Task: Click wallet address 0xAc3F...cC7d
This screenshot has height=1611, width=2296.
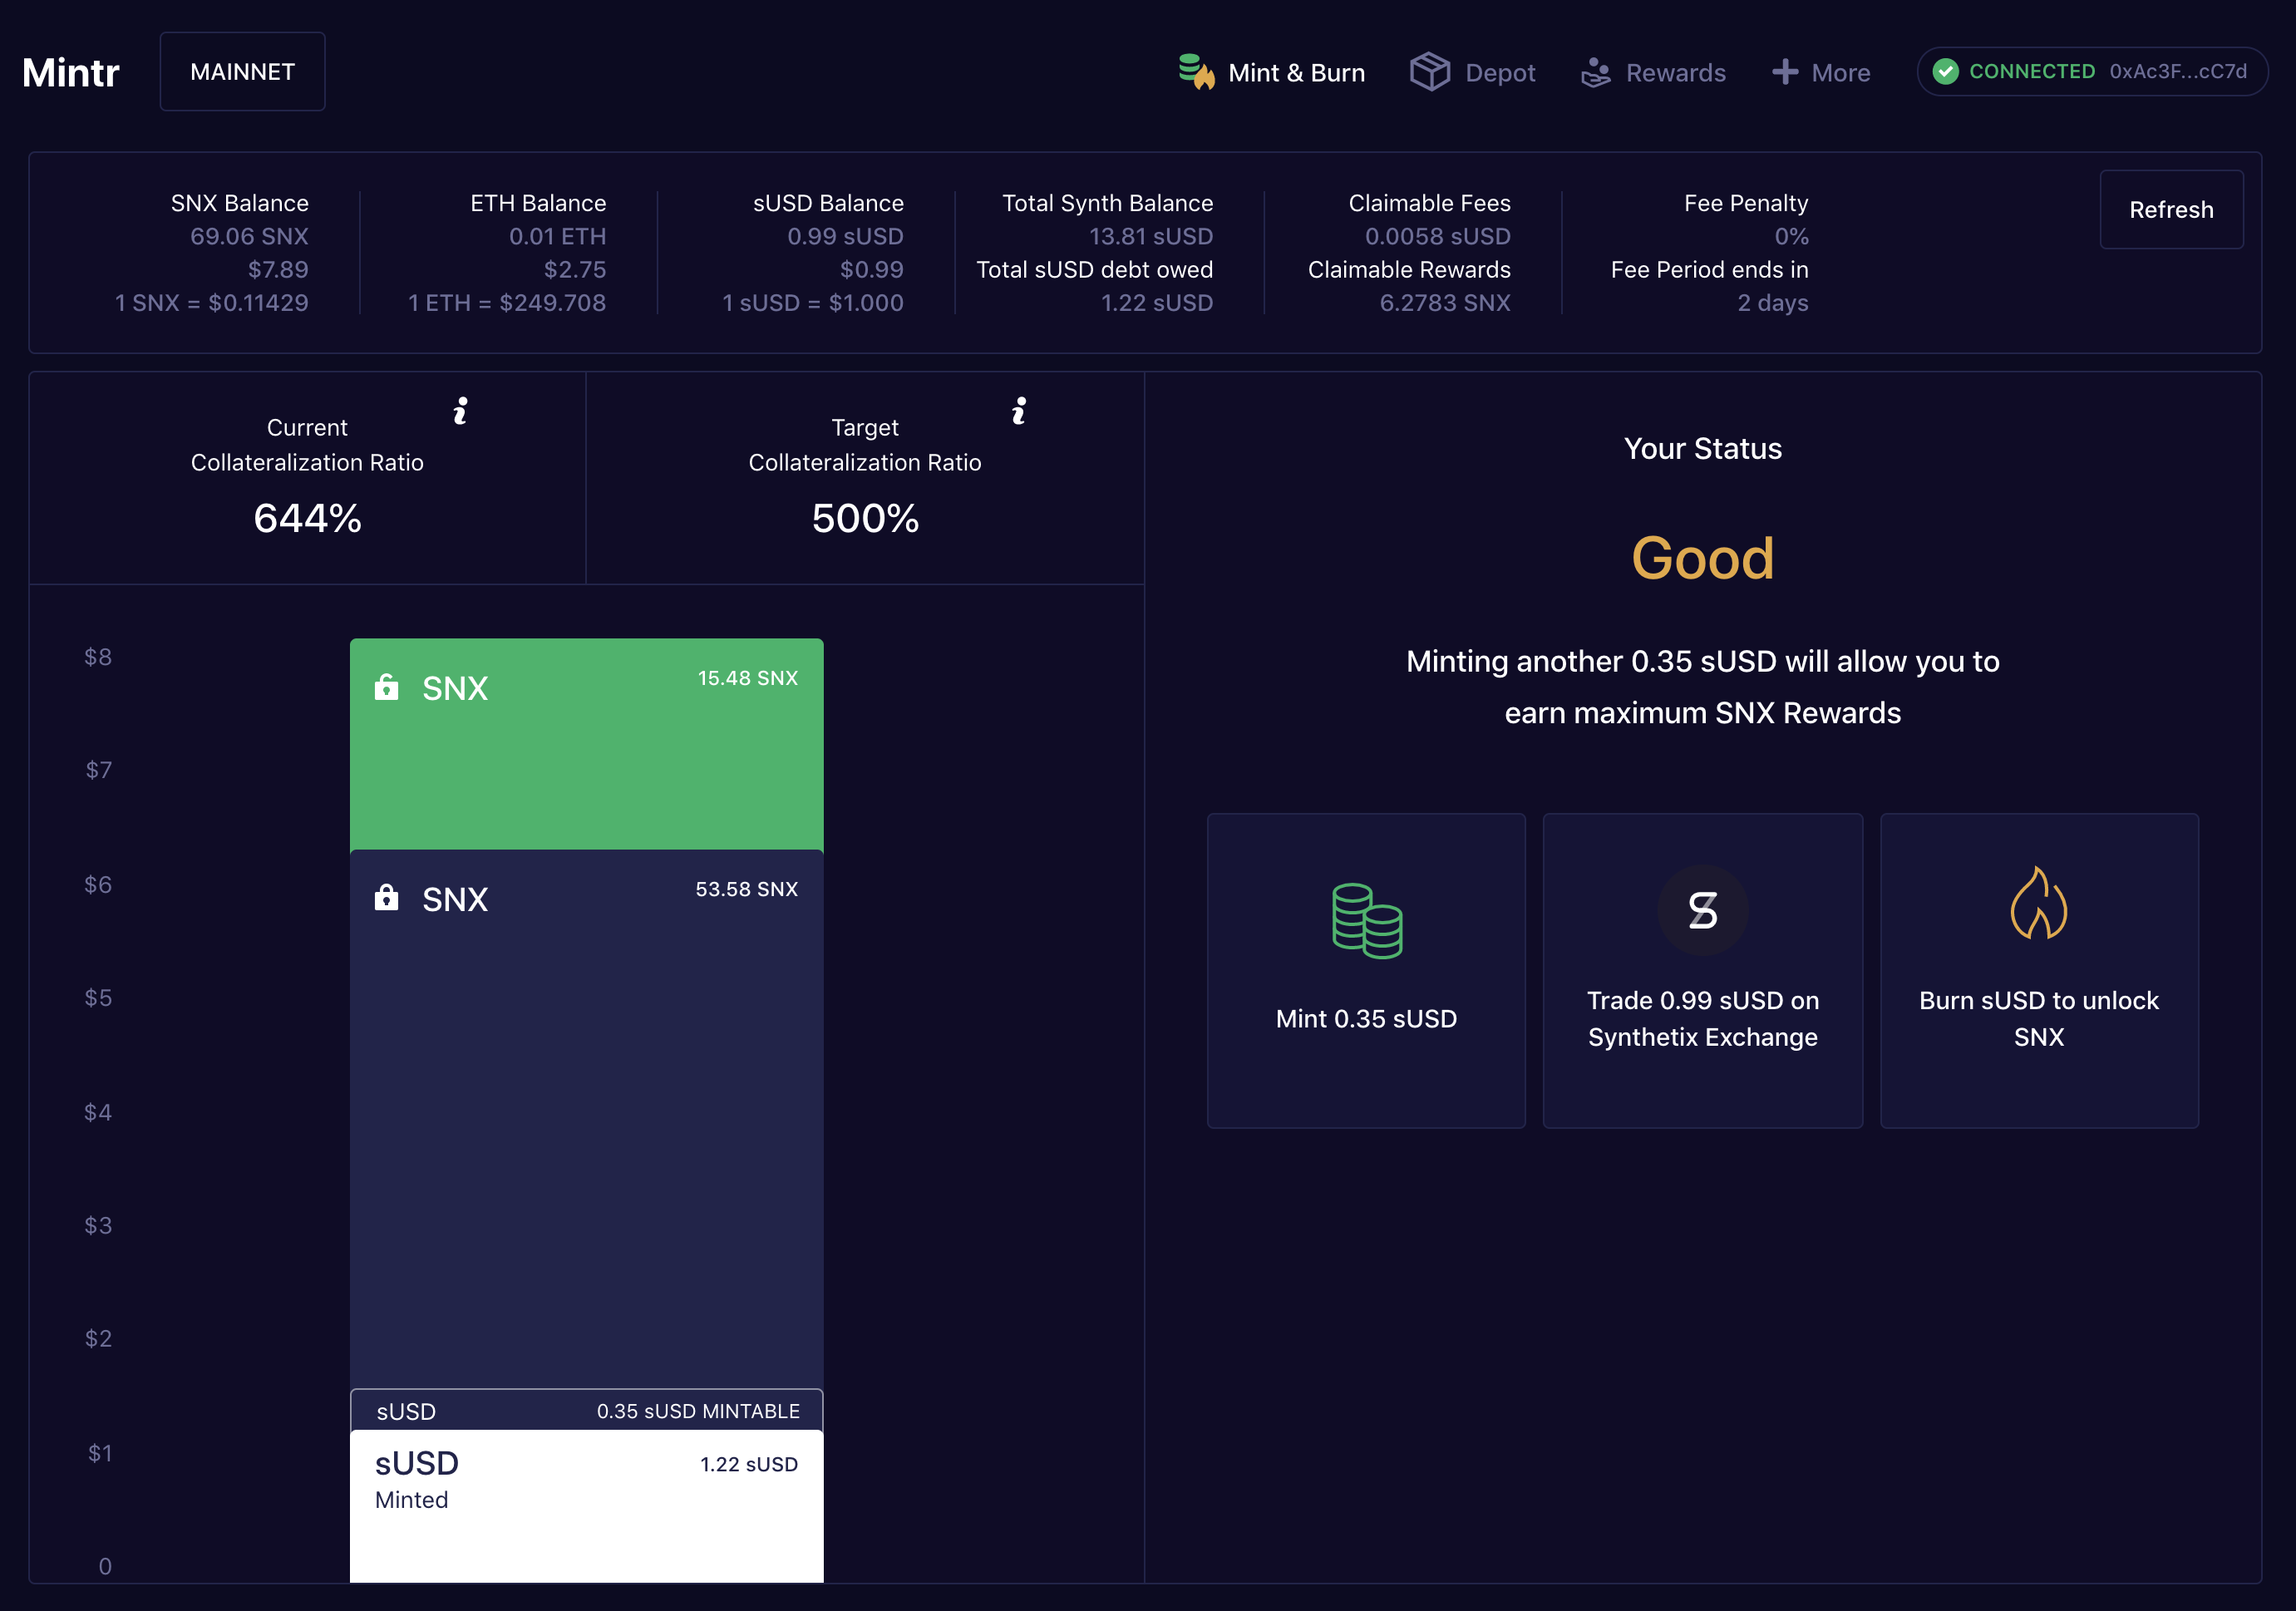Action: point(2177,72)
